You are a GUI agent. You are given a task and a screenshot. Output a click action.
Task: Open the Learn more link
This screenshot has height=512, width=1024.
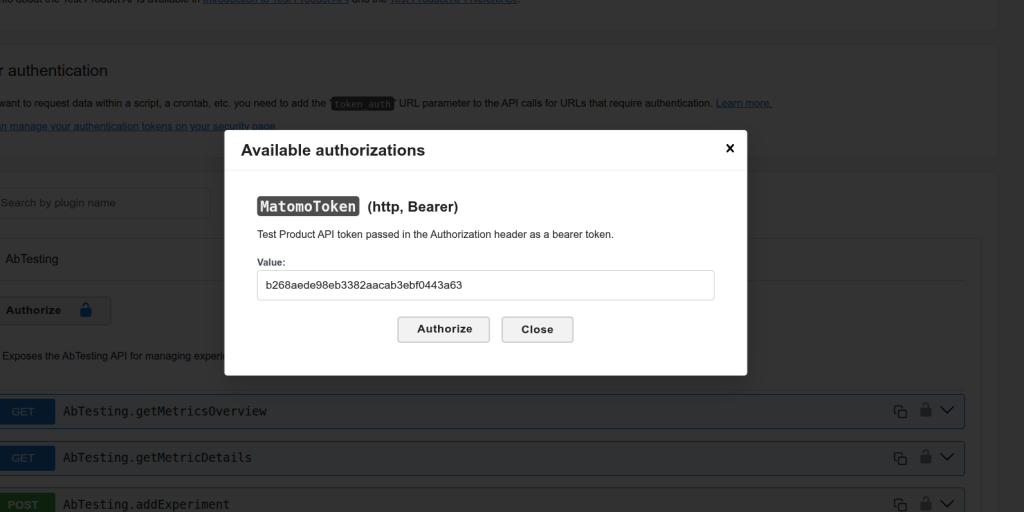pos(743,103)
